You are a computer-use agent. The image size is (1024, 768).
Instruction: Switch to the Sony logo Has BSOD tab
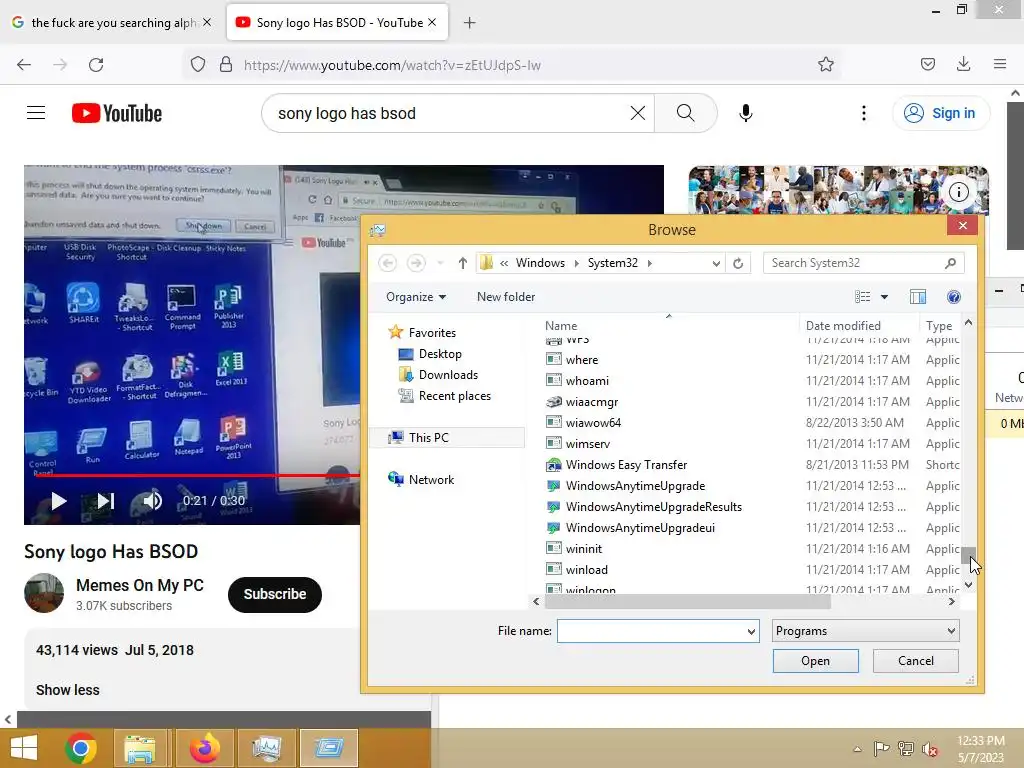[337, 23]
